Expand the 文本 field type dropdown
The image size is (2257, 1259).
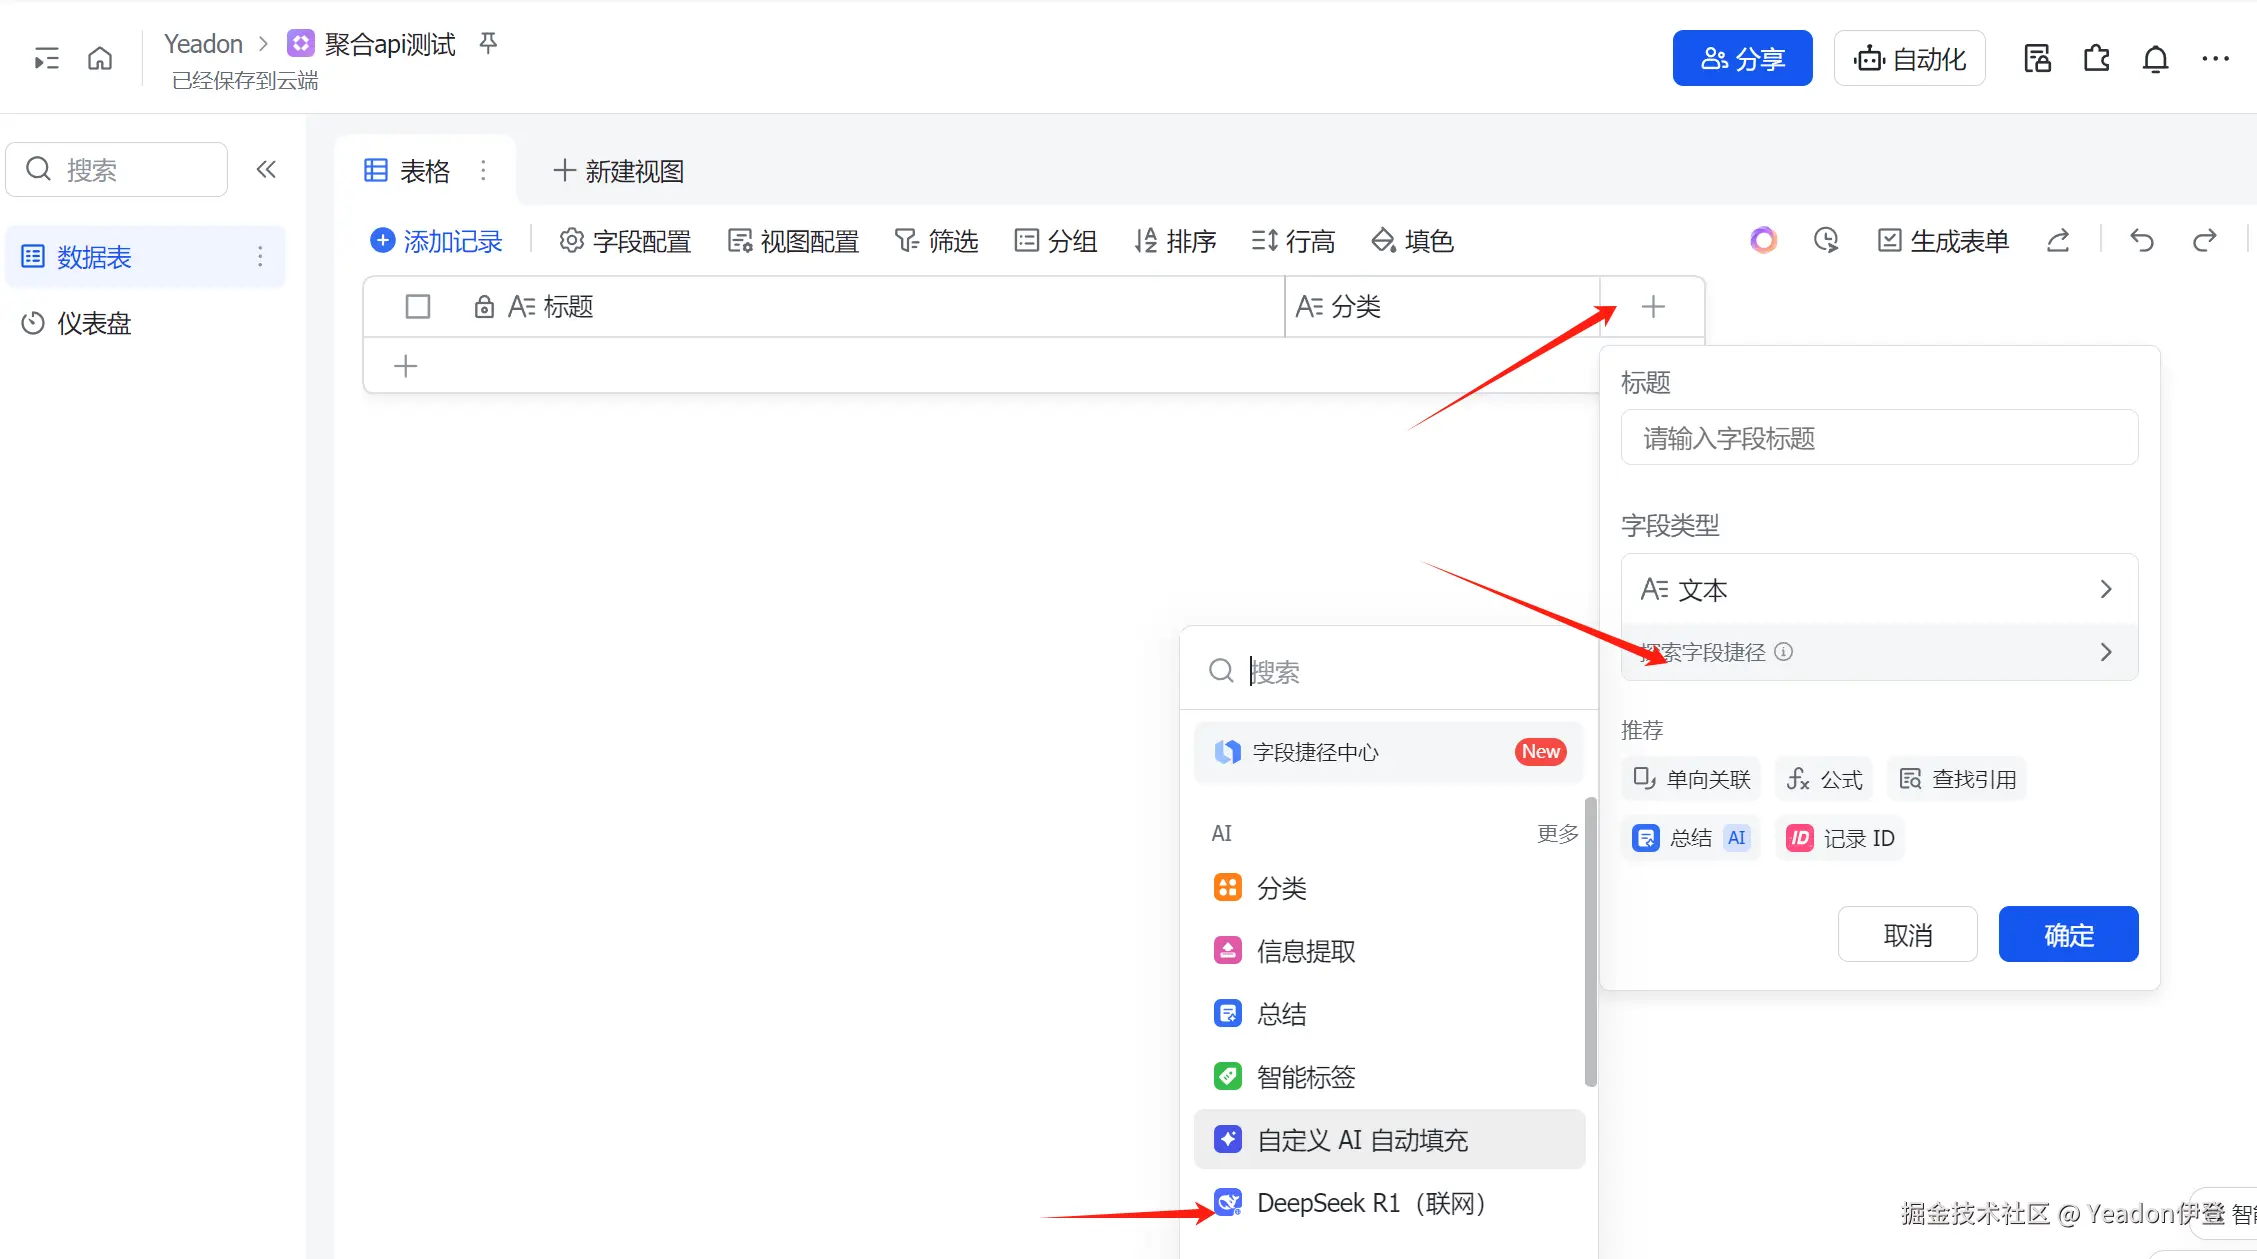pyautogui.click(x=1879, y=590)
